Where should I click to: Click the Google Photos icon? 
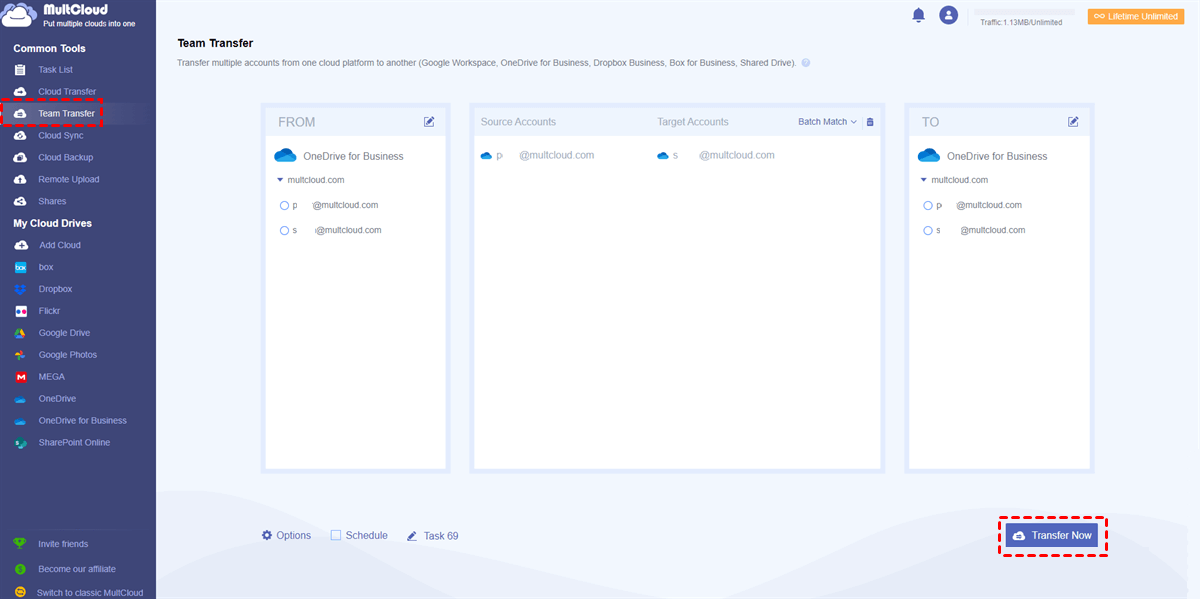tap(20, 355)
